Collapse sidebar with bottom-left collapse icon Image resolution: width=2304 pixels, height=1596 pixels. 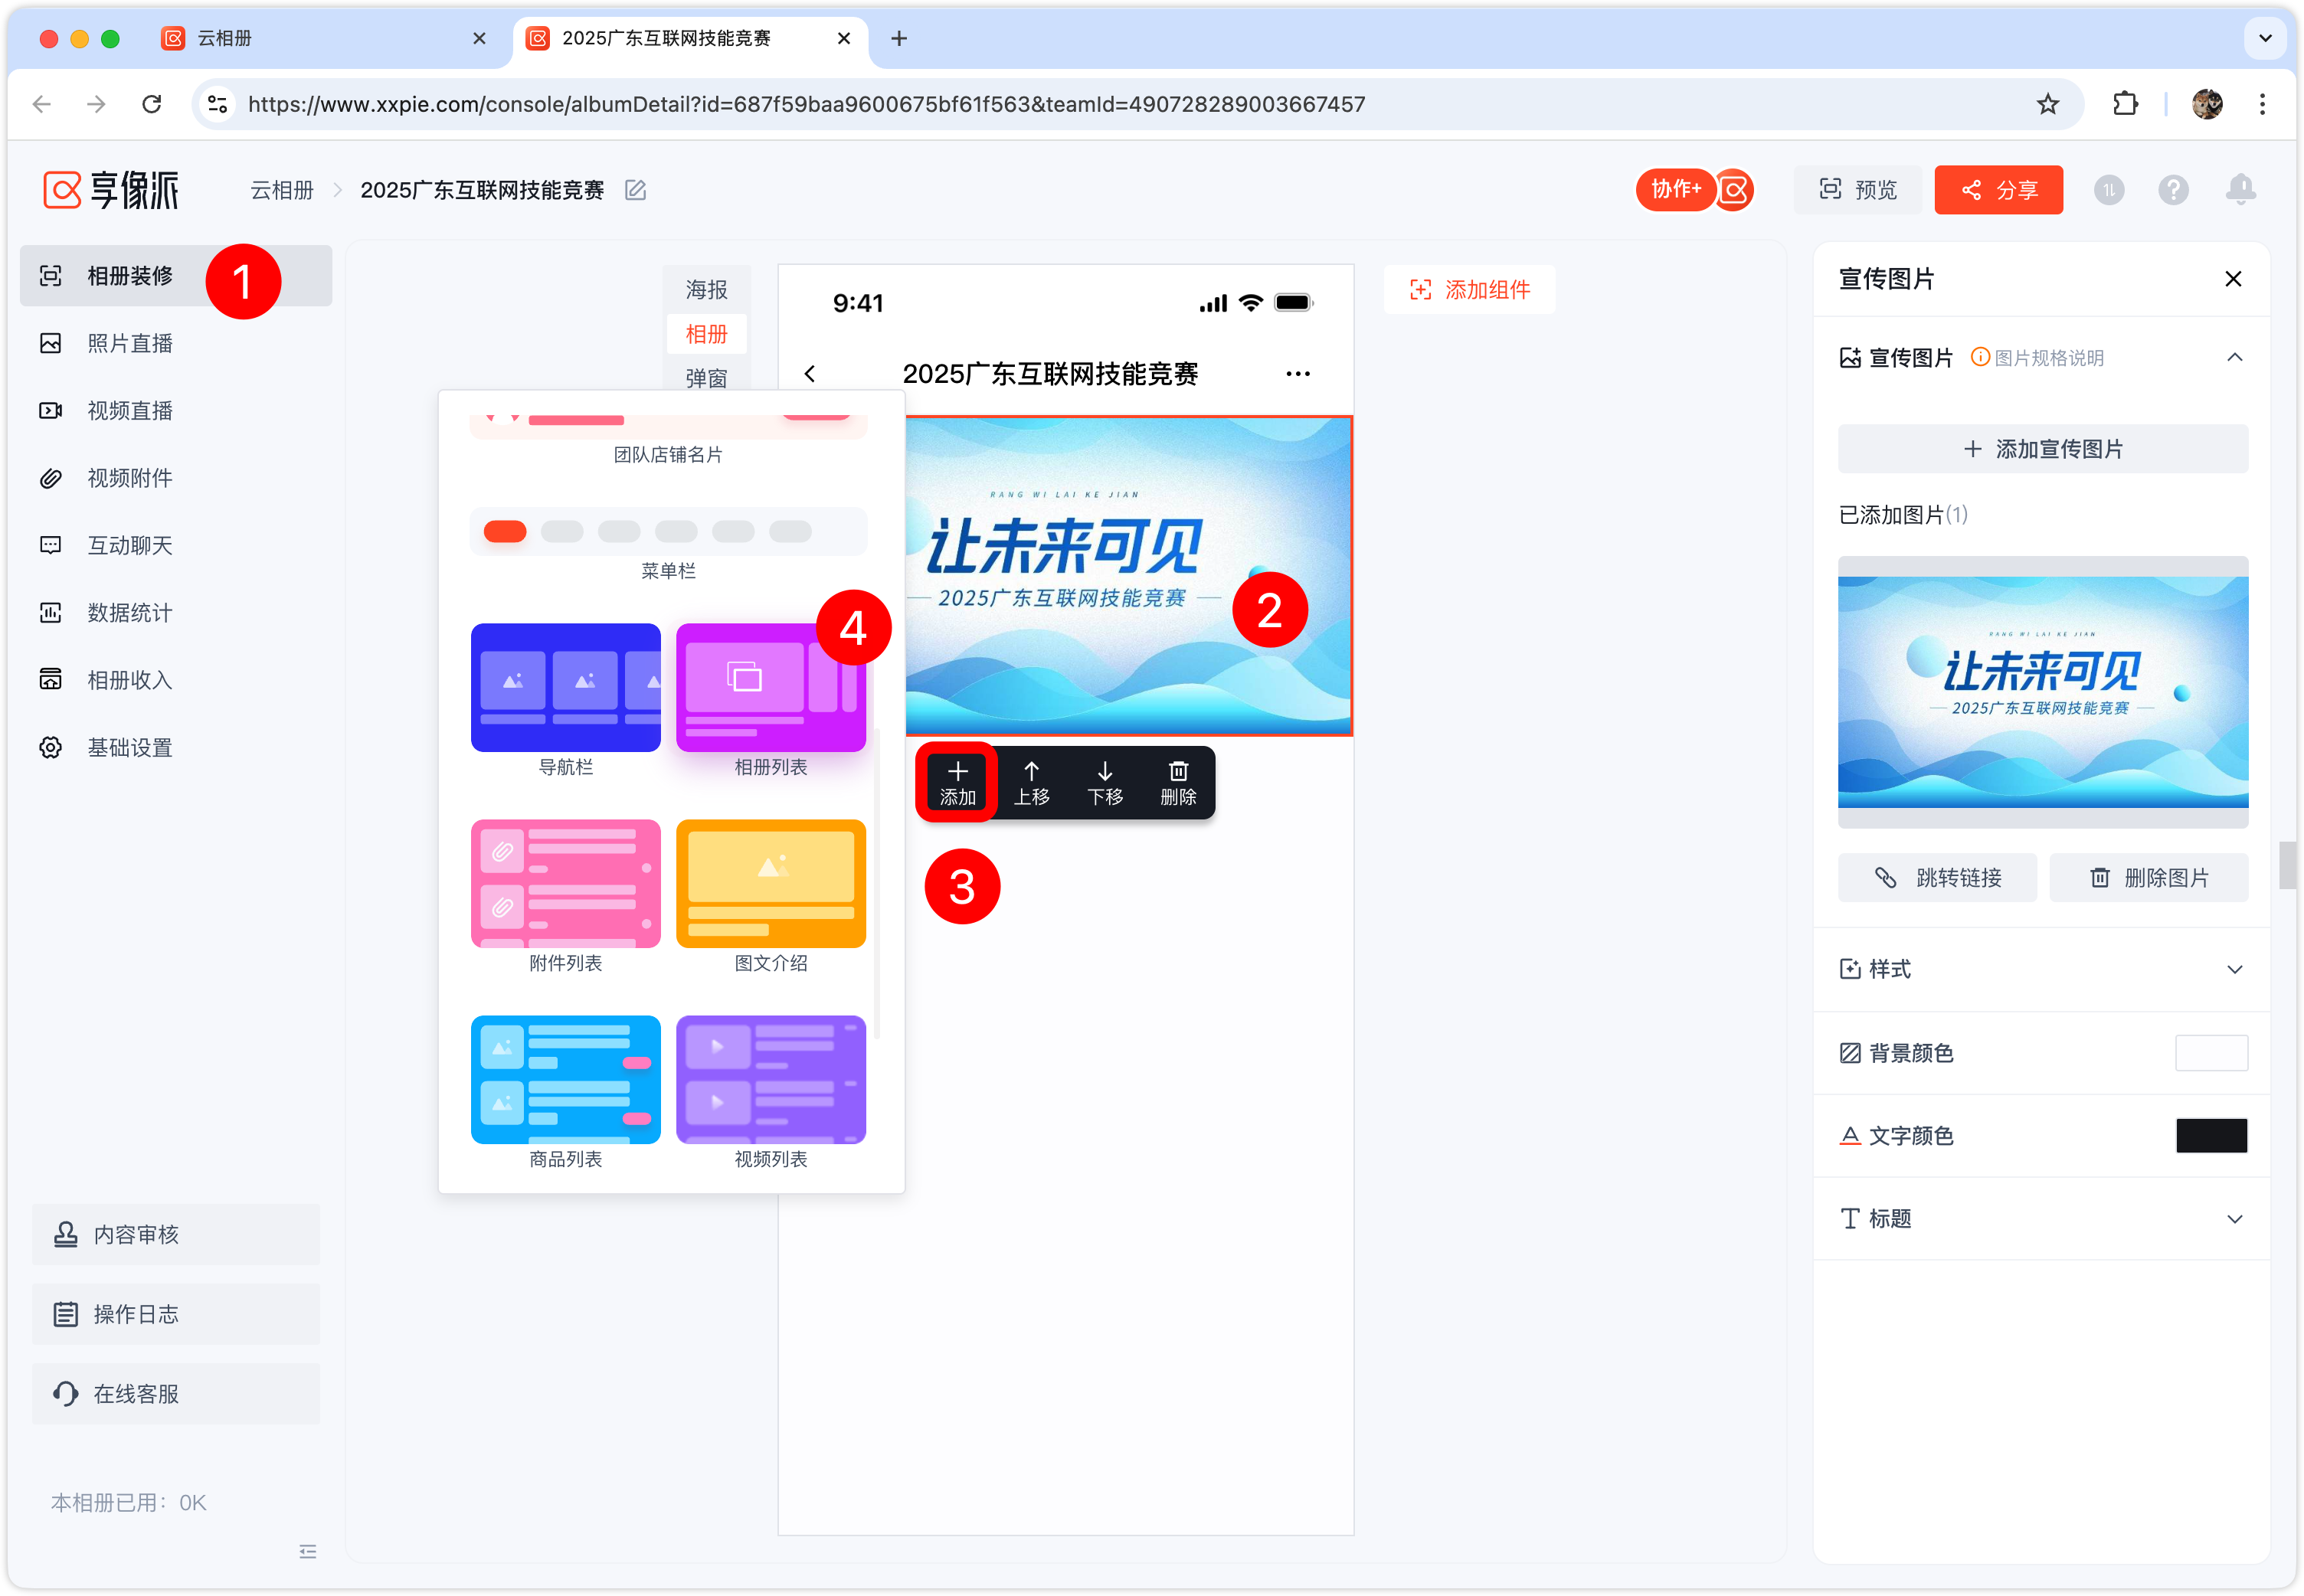(307, 1551)
